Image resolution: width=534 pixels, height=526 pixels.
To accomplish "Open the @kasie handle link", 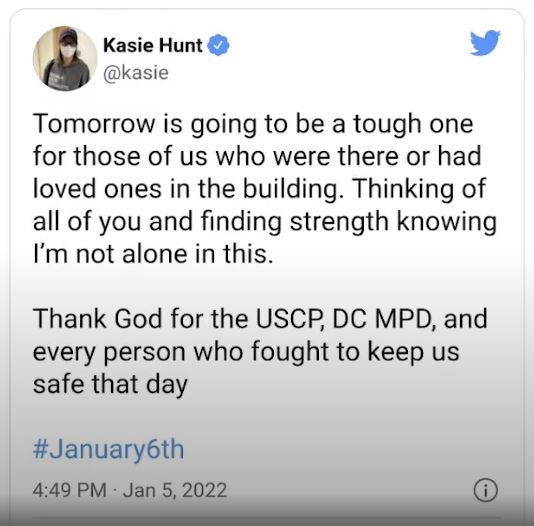I will pos(136,73).
